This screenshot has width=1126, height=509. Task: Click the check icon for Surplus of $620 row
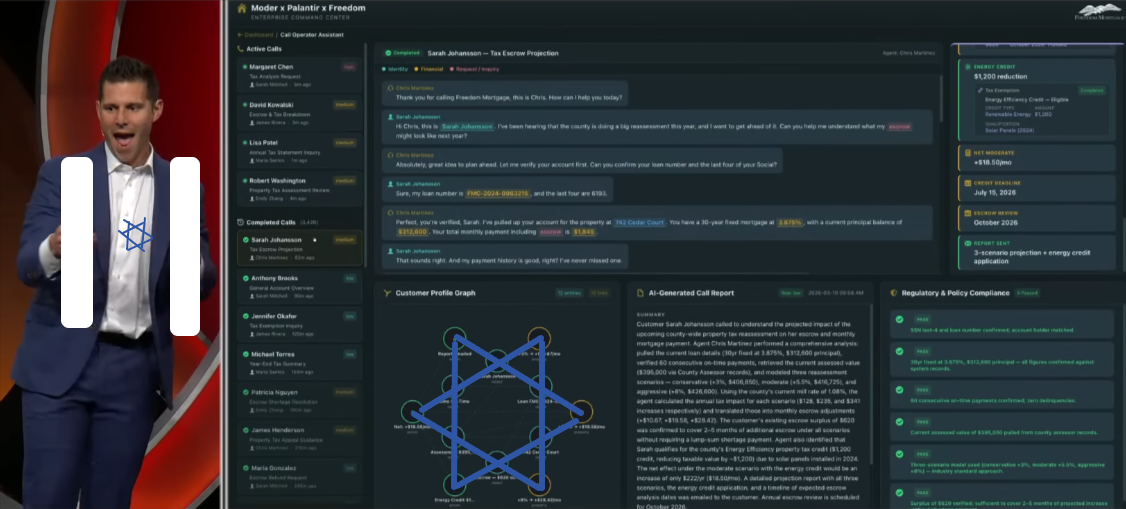pyautogui.click(x=898, y=493)
